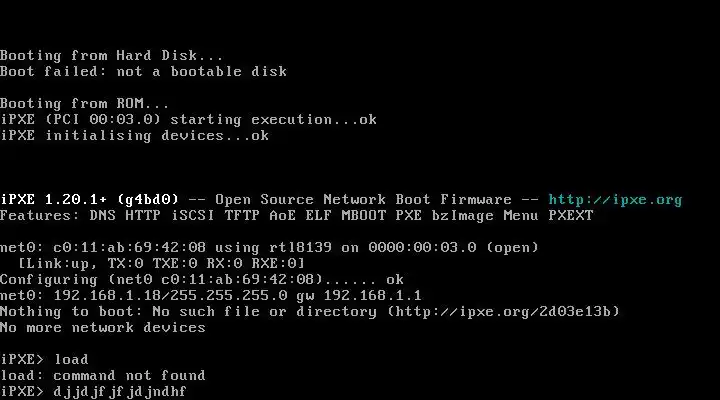Click the last iPXE> prompt
The width and height of the screenshot is (720, 400).
coord(22,391)
